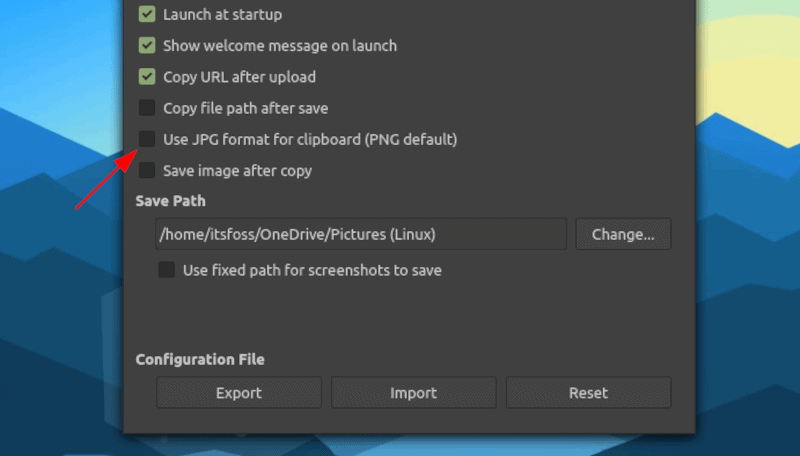The height and width of the screenshot is (456, 800).
Task: Enable Save image after copy
Action: [x=147, y=170]
